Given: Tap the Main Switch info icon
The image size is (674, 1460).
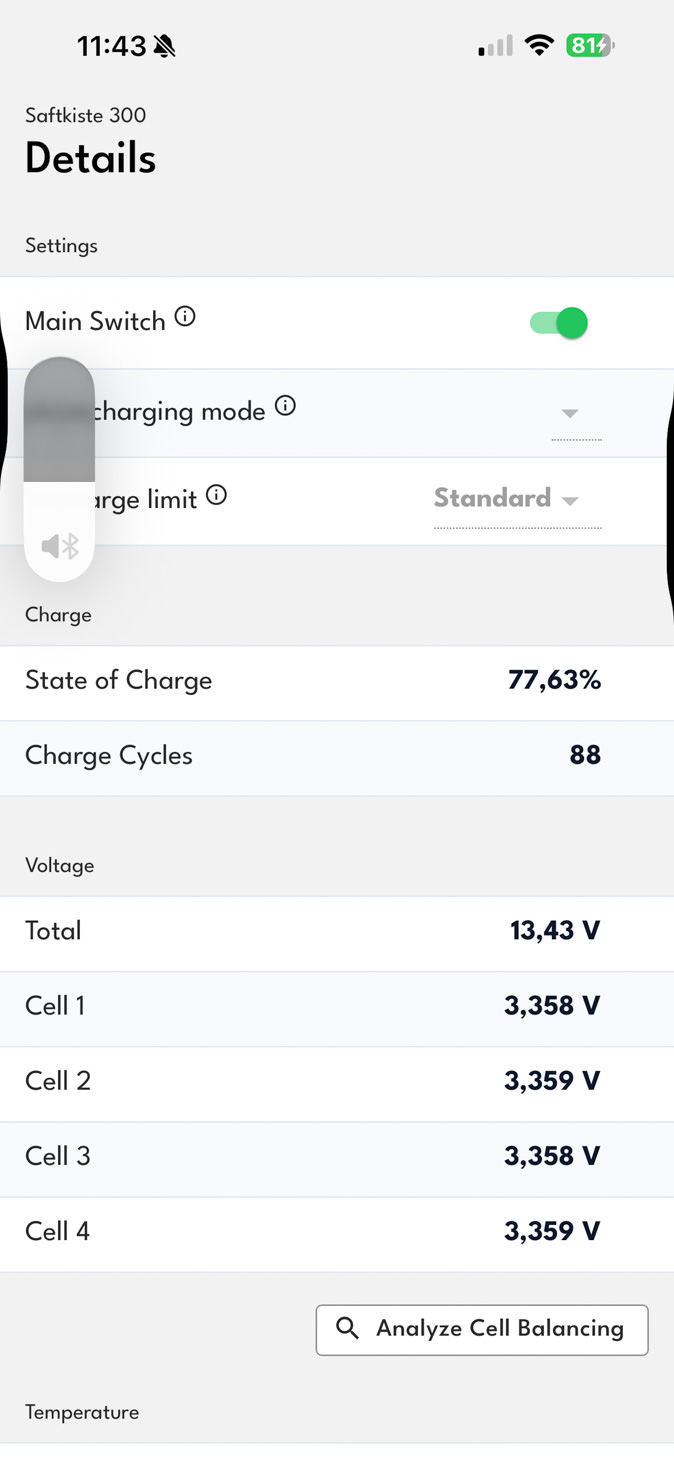Looking at the screenshot, I should coord(185,317).
